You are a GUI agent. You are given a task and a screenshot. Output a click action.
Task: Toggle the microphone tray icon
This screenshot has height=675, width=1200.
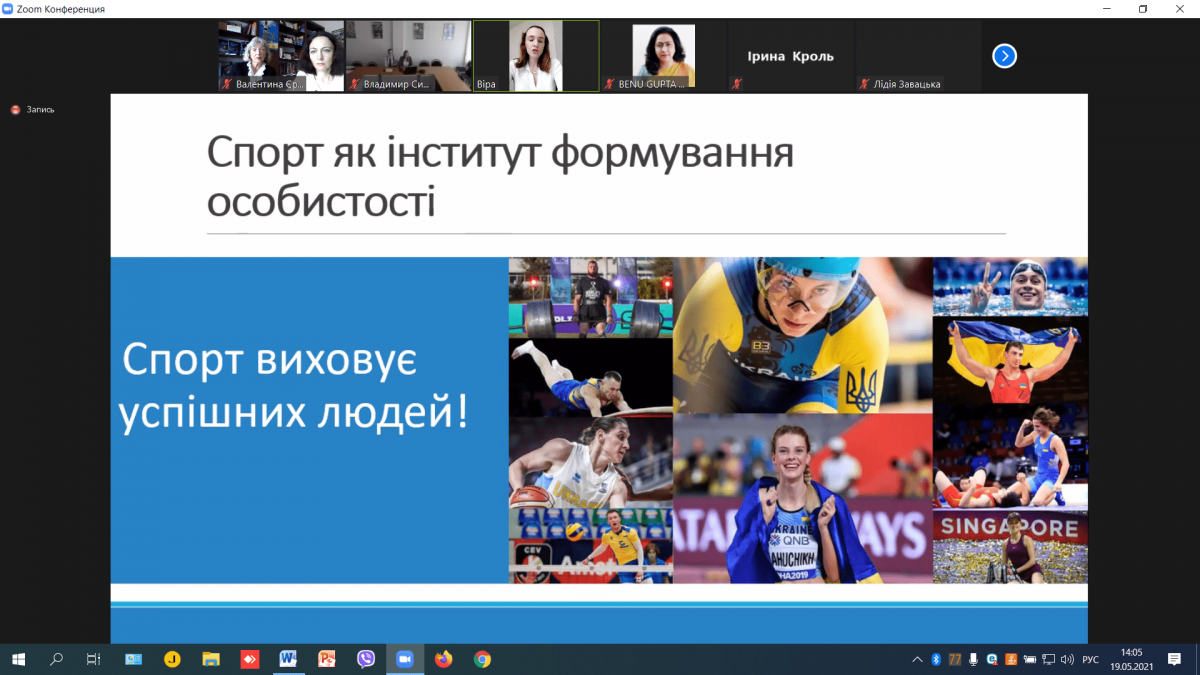click(x=973, y=659)
